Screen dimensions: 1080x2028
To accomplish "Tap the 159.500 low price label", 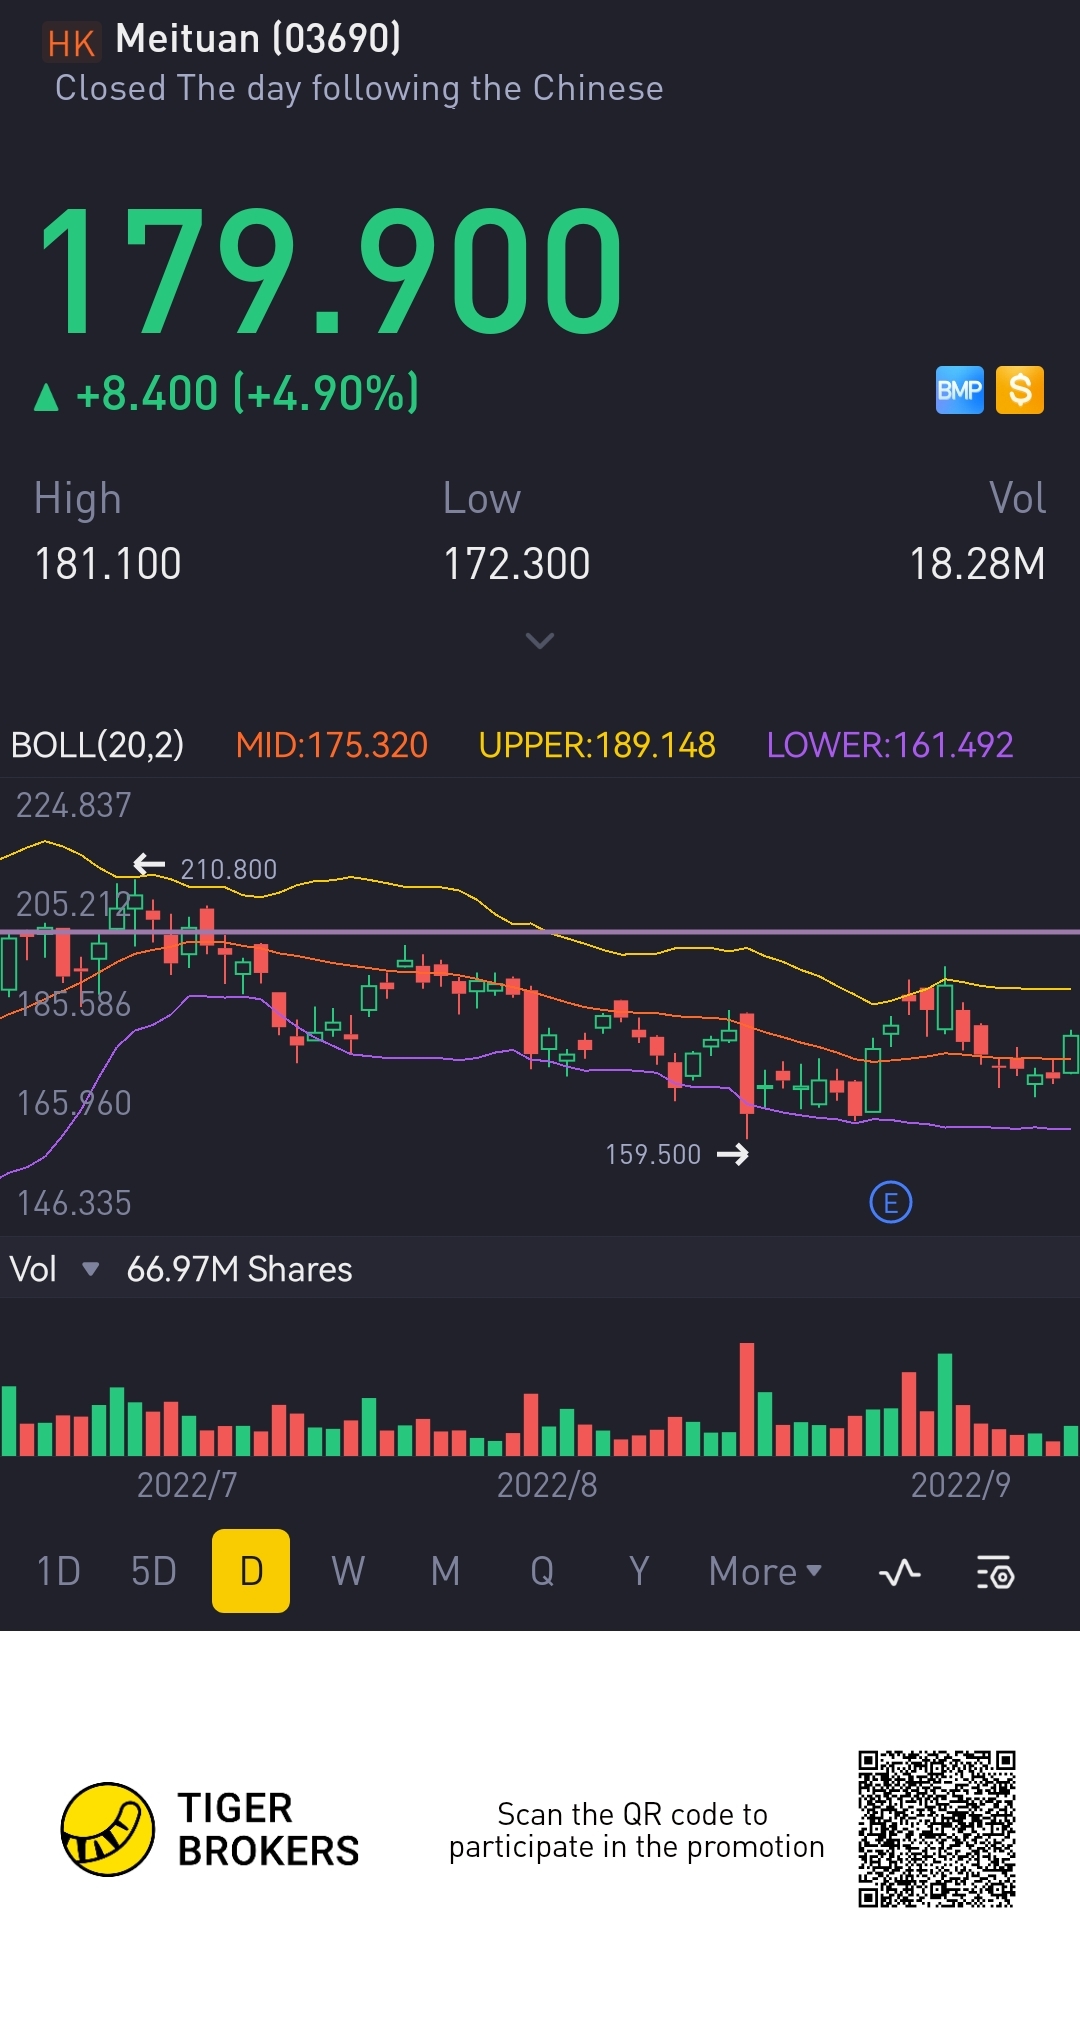I will (653, 1154).
